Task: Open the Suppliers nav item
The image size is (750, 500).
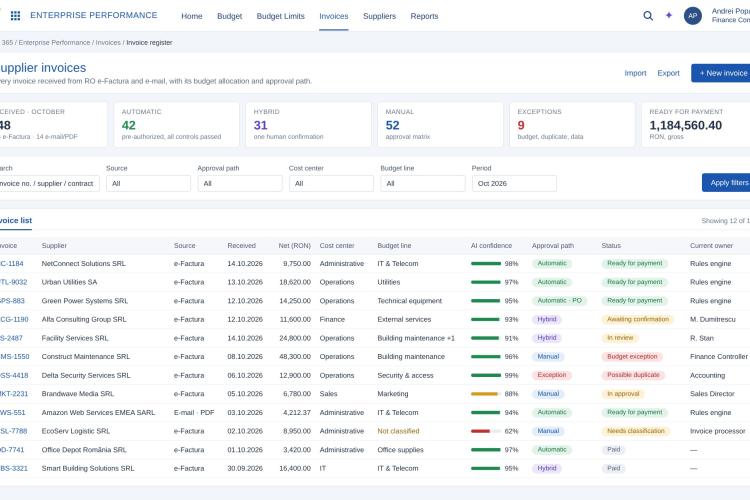Action: click(x=379, y=16)
